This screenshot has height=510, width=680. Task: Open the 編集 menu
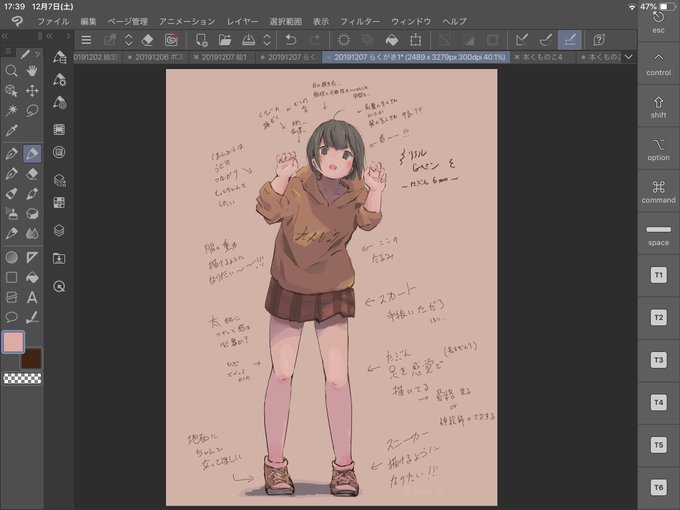pos(88,21)
